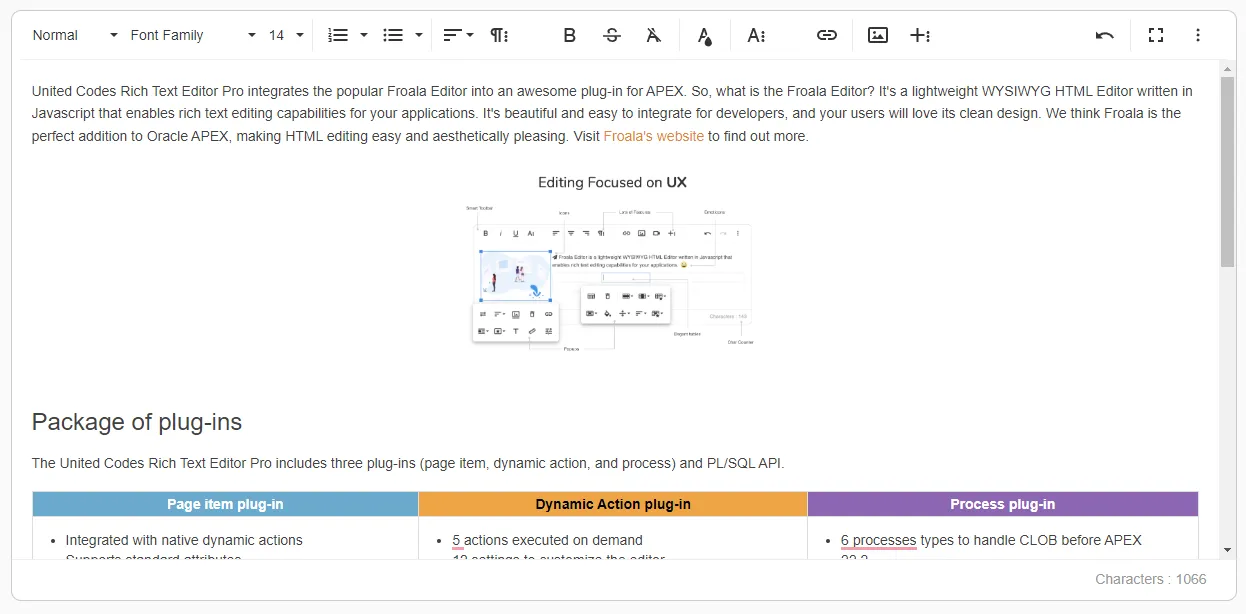This screenshot has width=1246, height=614.
Task: Open more text options
Action: point(756,35)
